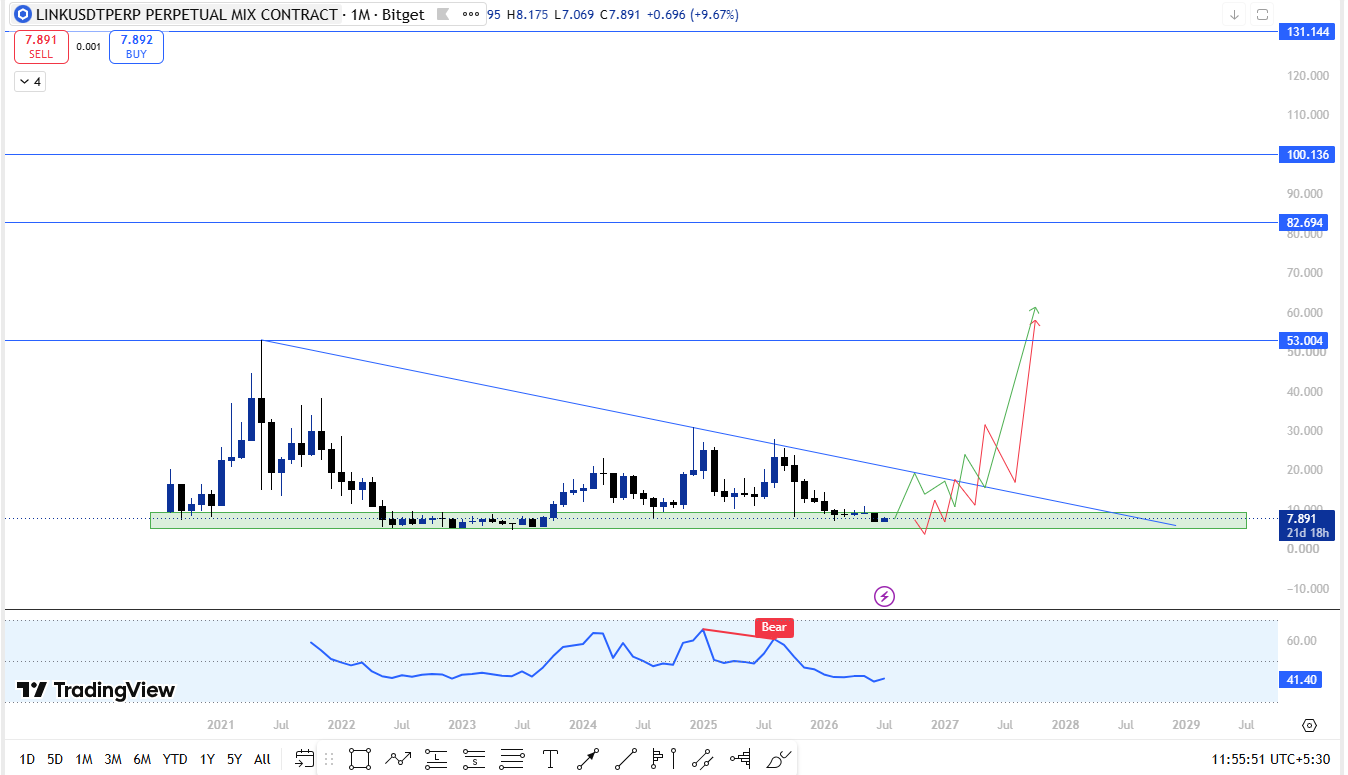
Task: Select the brush tool
Action: 779,759
